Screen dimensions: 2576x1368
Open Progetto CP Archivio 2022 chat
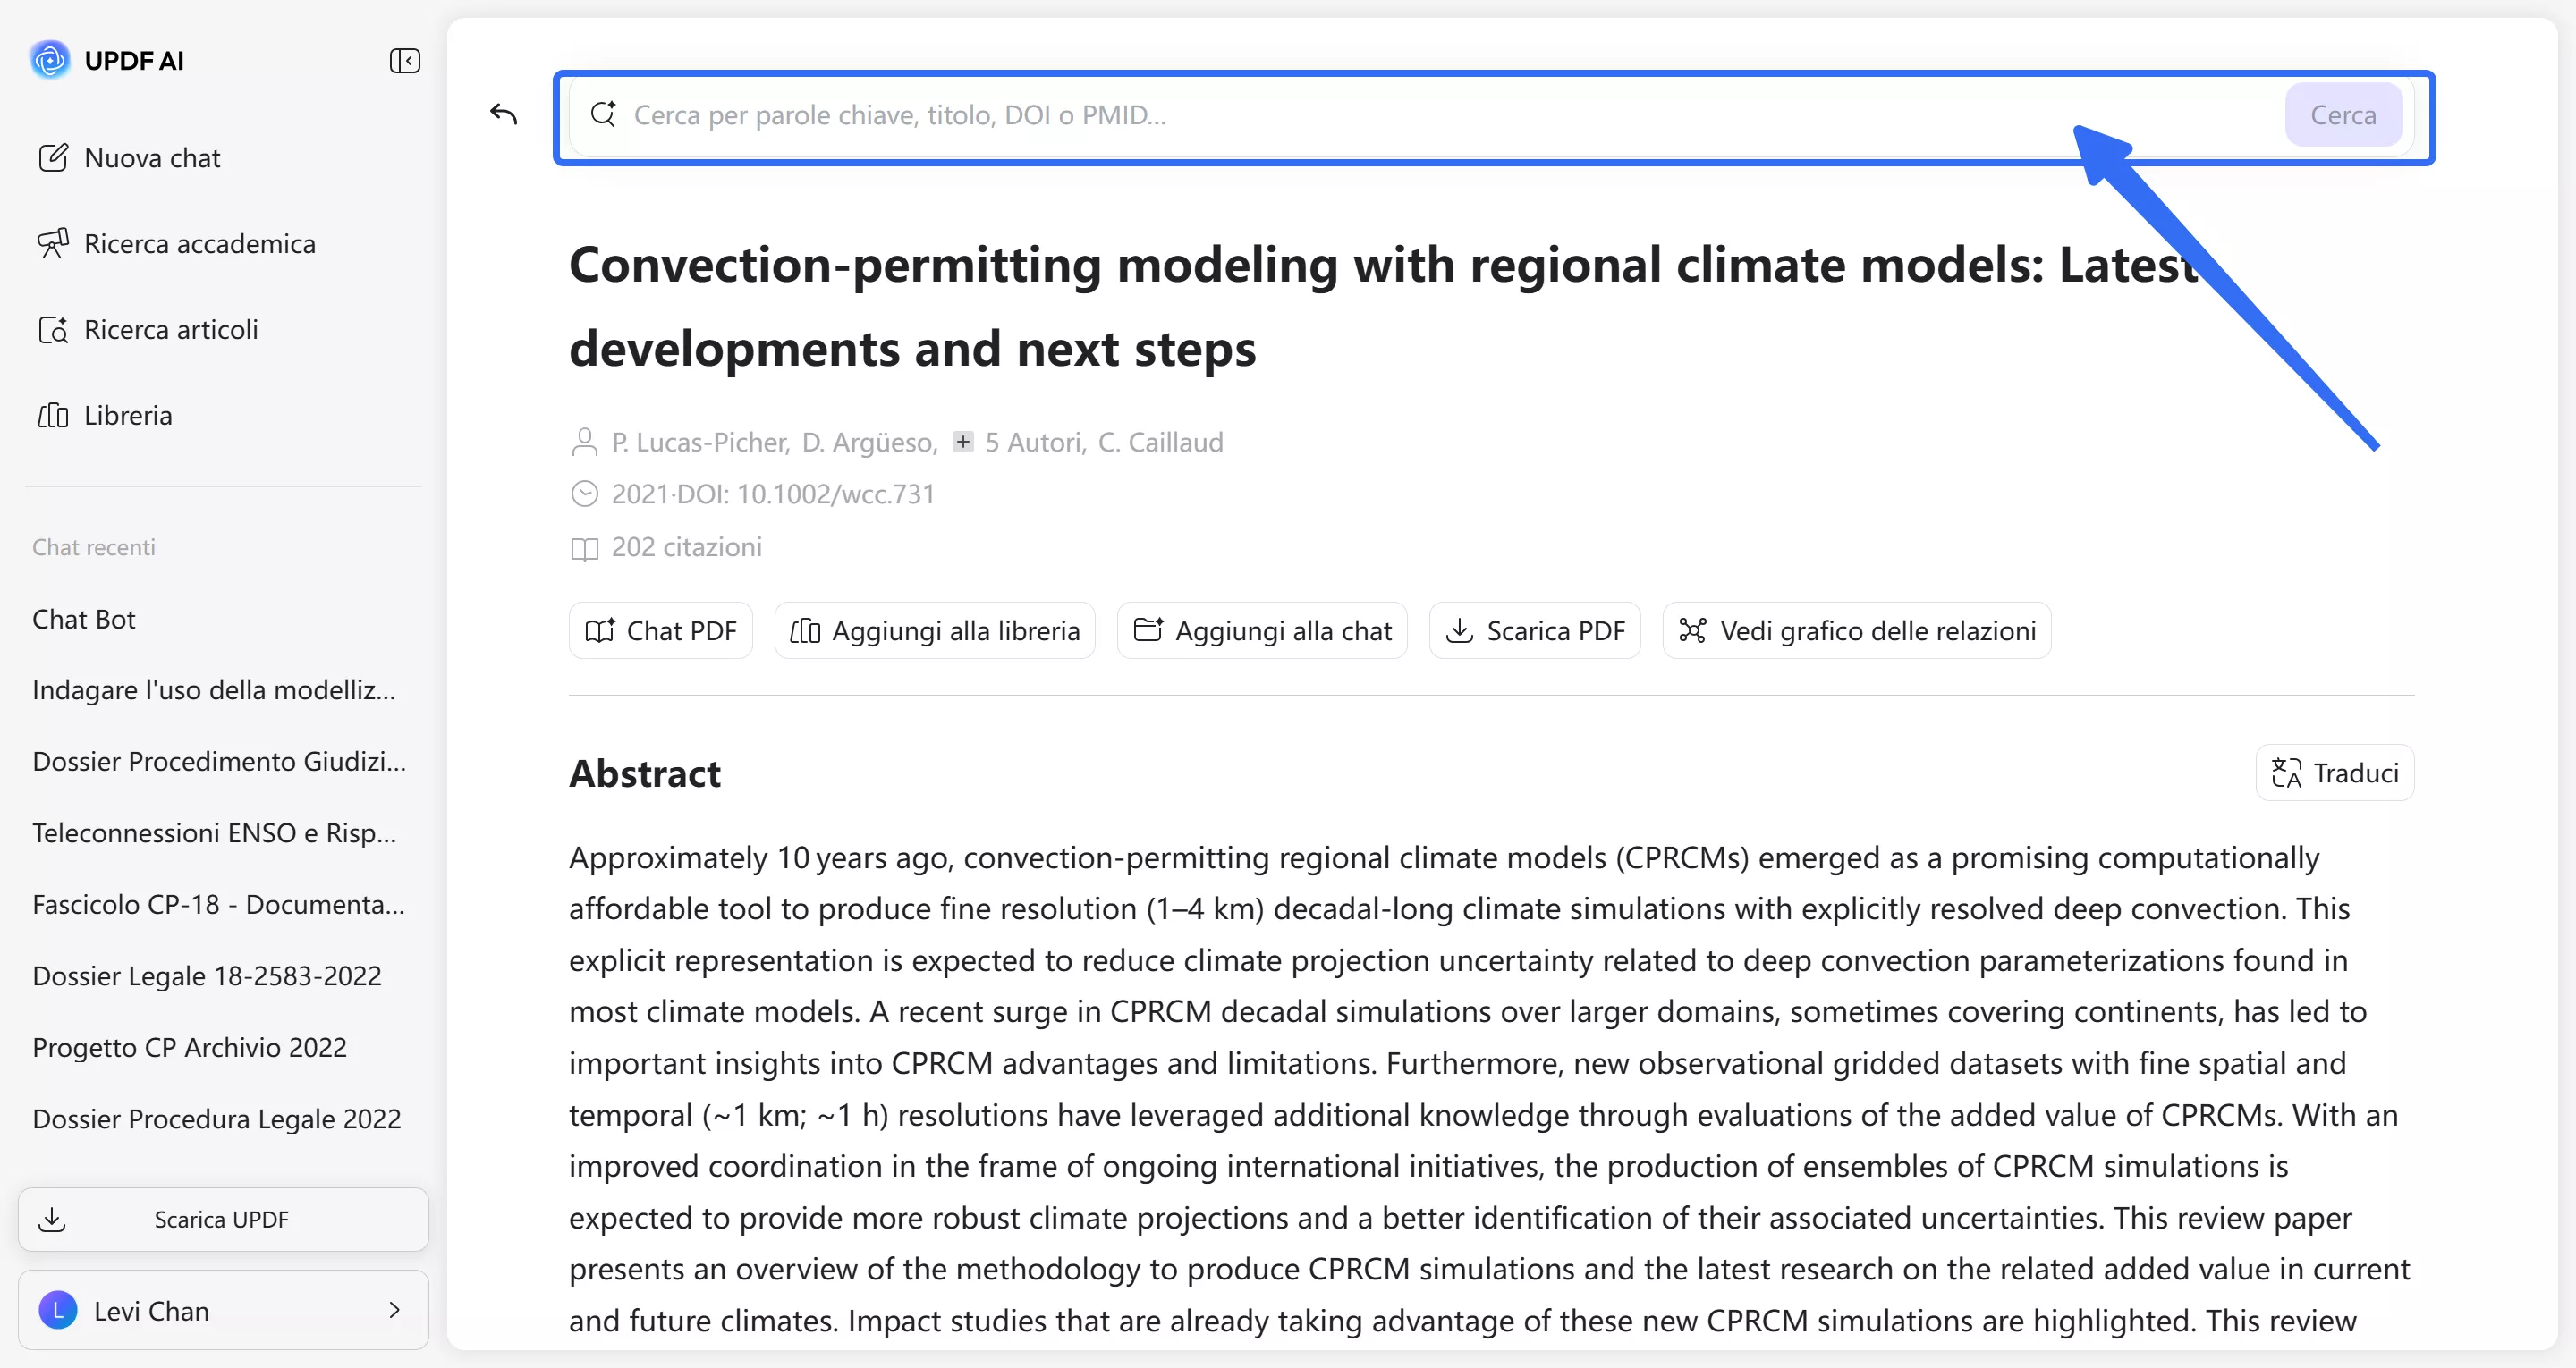coord(190,1047)
